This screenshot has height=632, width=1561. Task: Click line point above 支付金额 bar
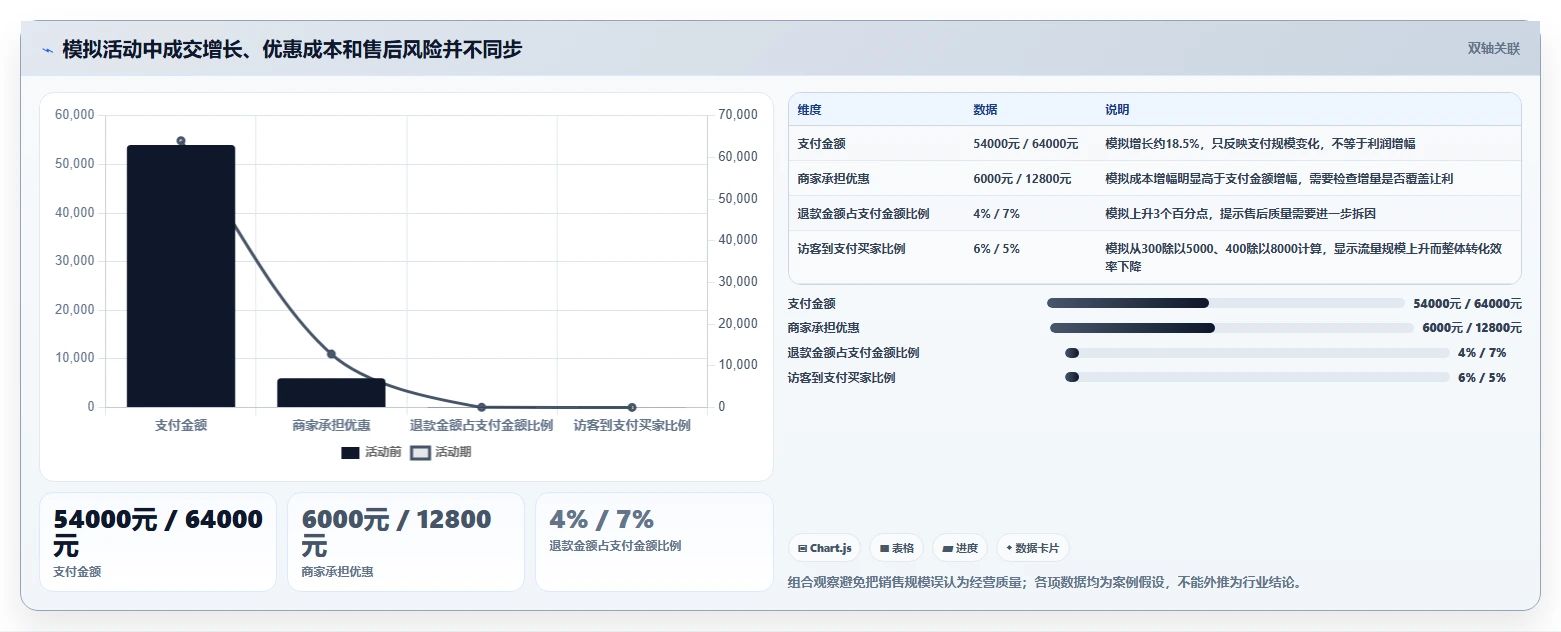pyautogui.click(x=181, y=141)
